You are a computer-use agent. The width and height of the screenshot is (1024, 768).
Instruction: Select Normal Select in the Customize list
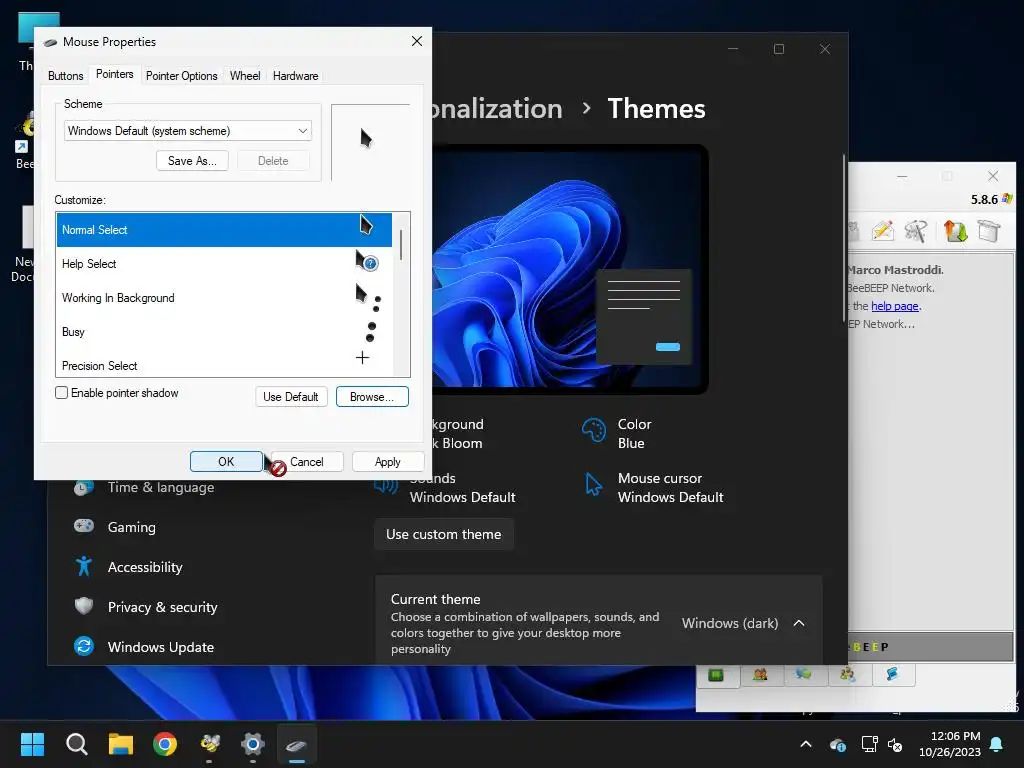(224, 230)
